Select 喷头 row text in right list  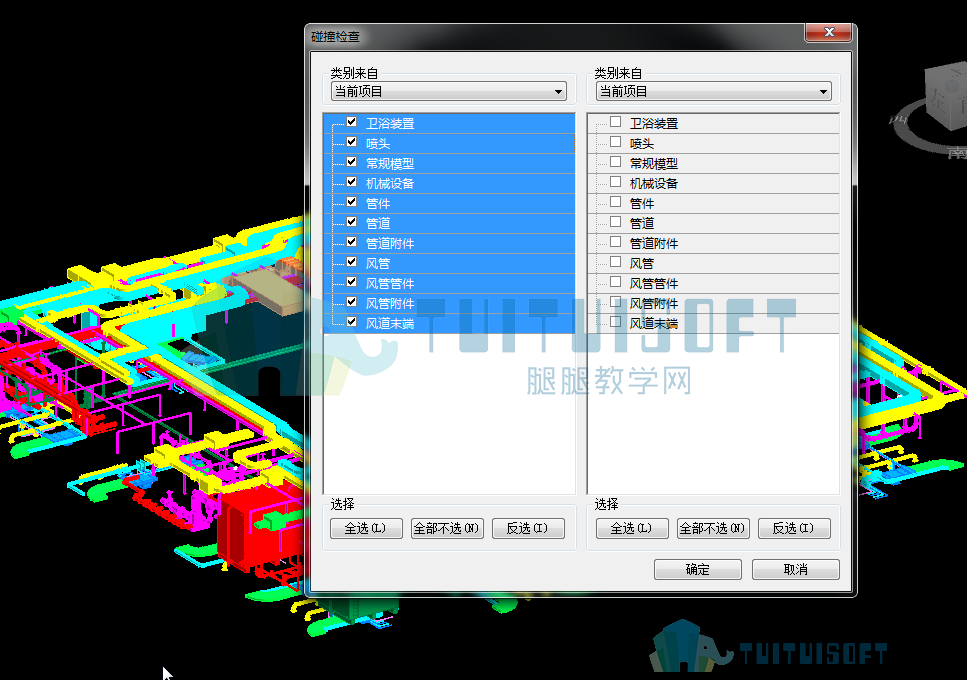point(641,144)
